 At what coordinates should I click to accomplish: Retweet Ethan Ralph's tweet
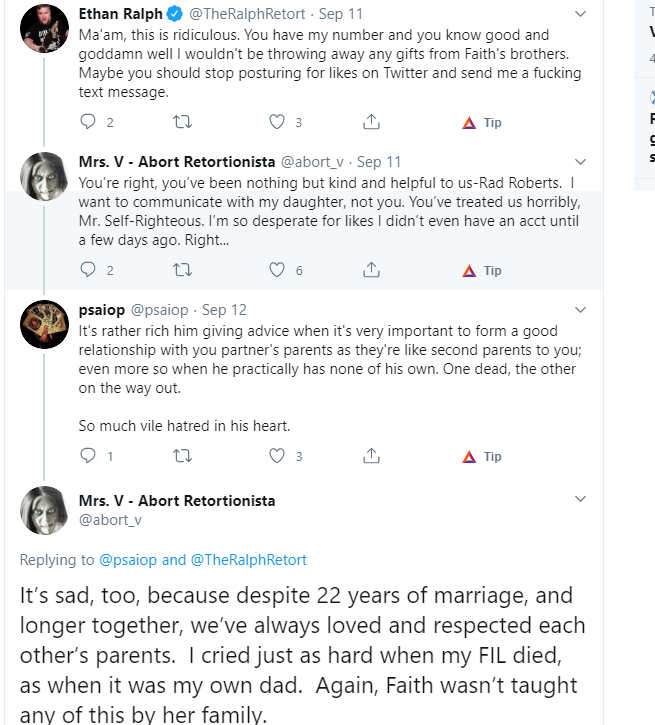pyautogui.click(x=182, y=122)
